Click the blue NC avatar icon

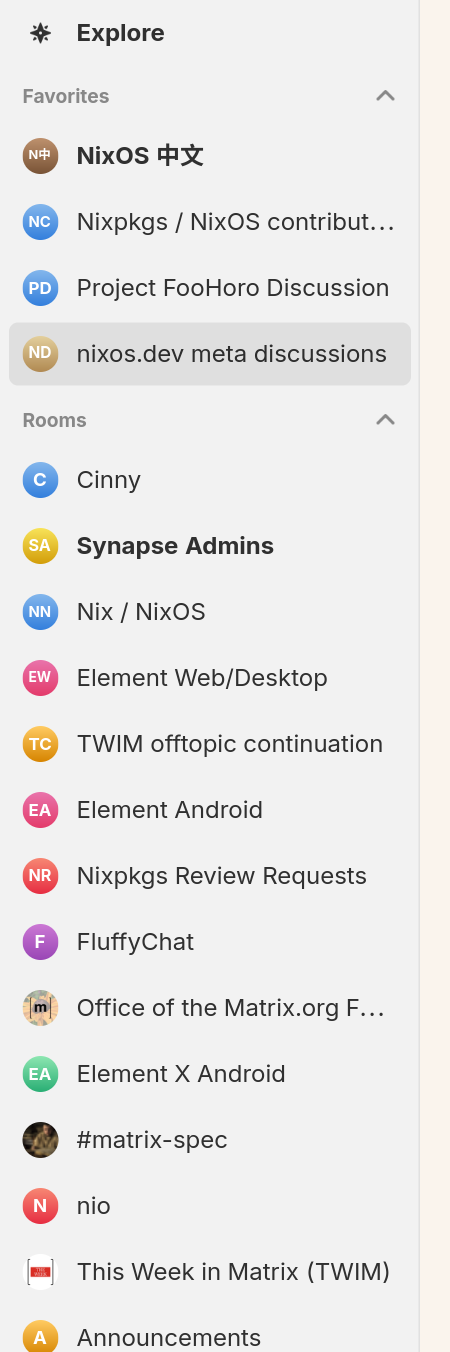click(x=40, y=222)
